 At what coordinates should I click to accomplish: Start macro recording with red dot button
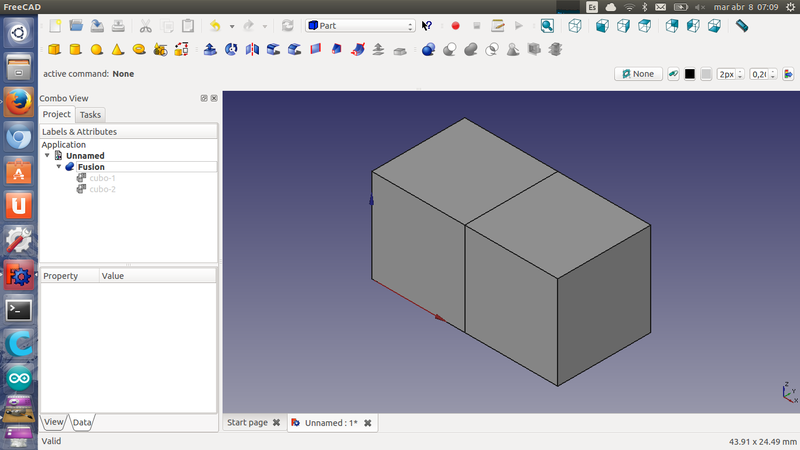tap(455, 25)
